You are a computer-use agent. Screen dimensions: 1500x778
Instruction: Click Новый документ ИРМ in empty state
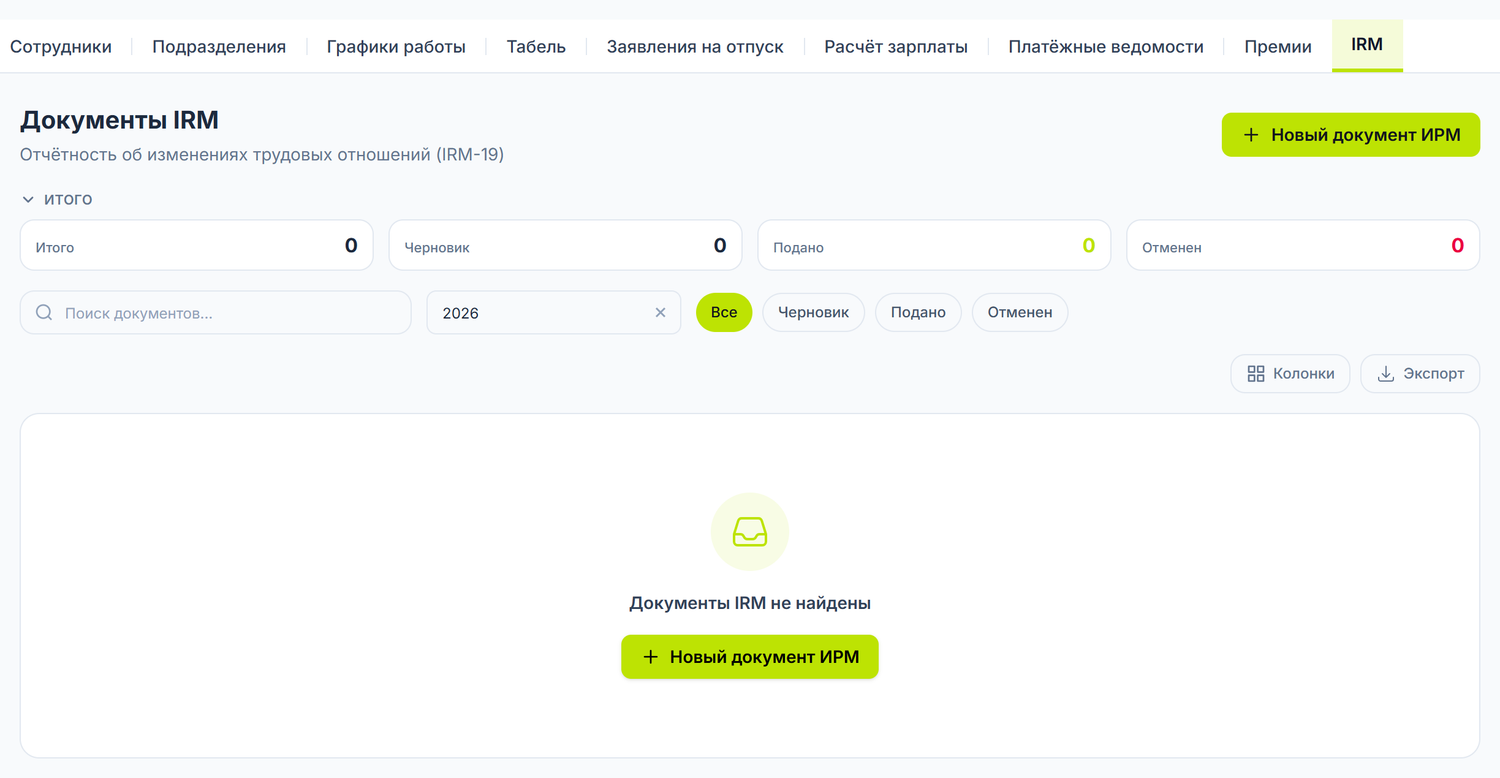tap(750, 657)
